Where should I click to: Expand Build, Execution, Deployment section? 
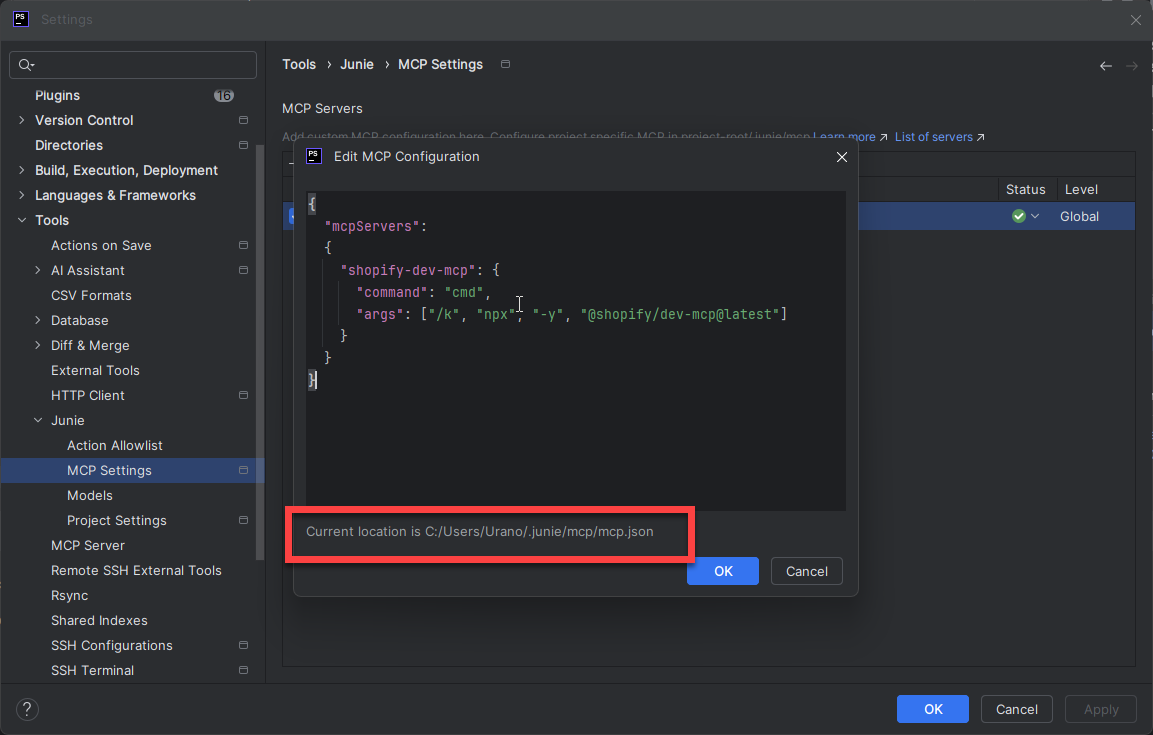click(21, 170)
